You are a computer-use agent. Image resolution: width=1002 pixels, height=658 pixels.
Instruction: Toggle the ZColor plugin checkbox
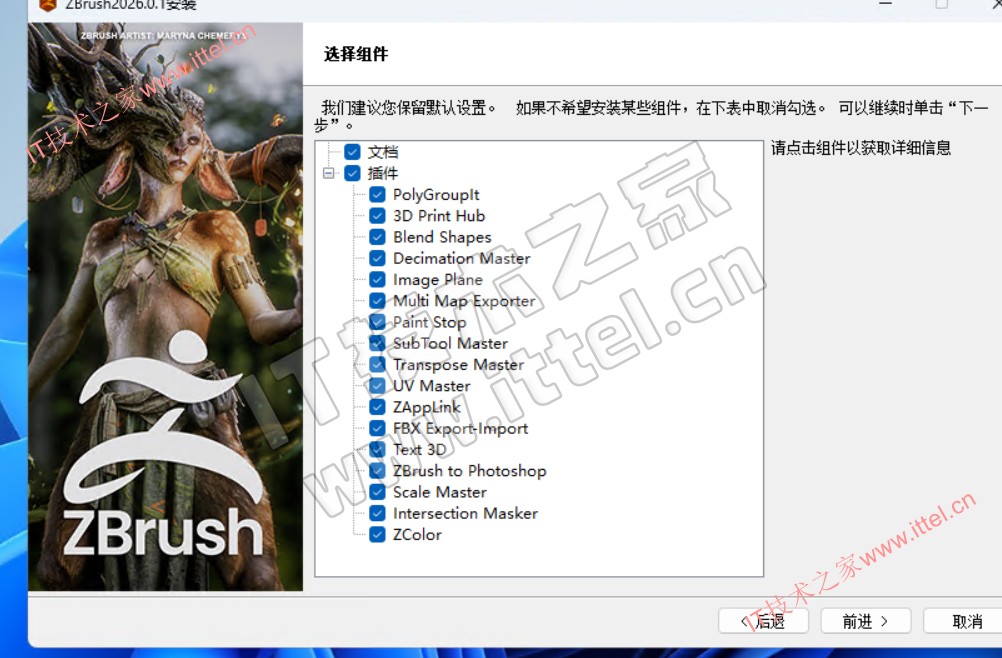tap(377, 535)
